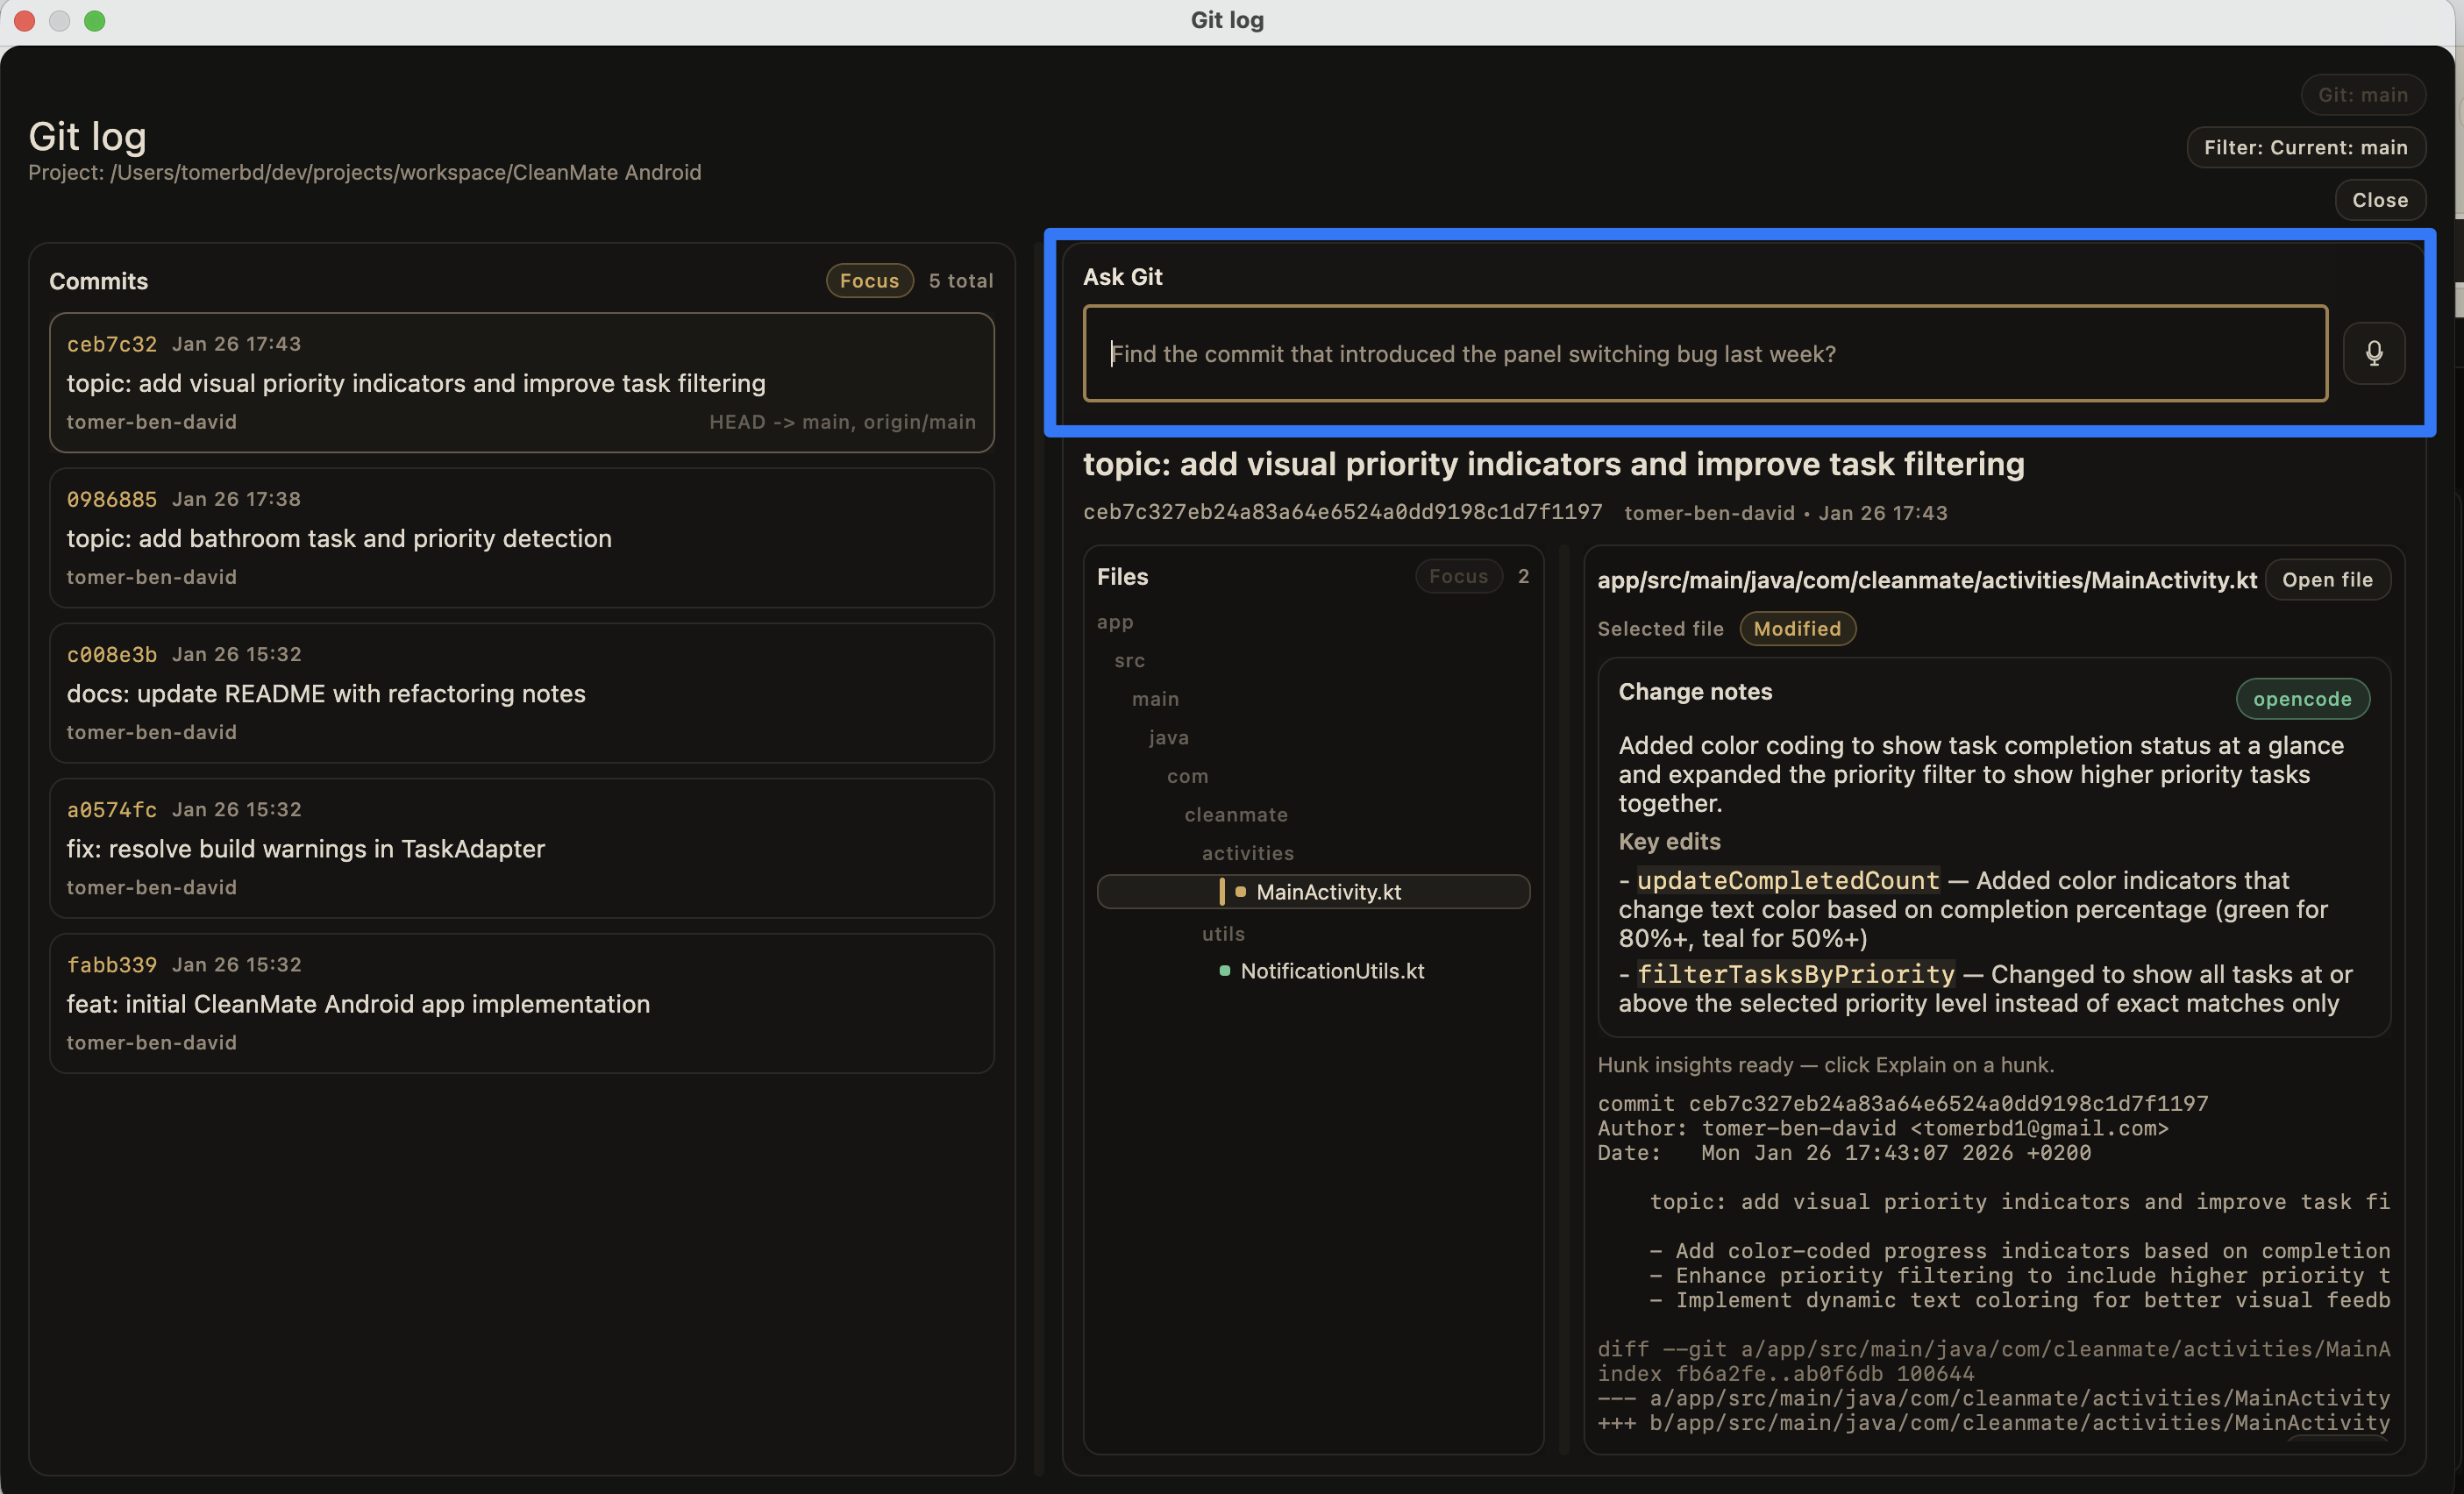Click the Git: main branch badge

click(x=2362, y=94)
